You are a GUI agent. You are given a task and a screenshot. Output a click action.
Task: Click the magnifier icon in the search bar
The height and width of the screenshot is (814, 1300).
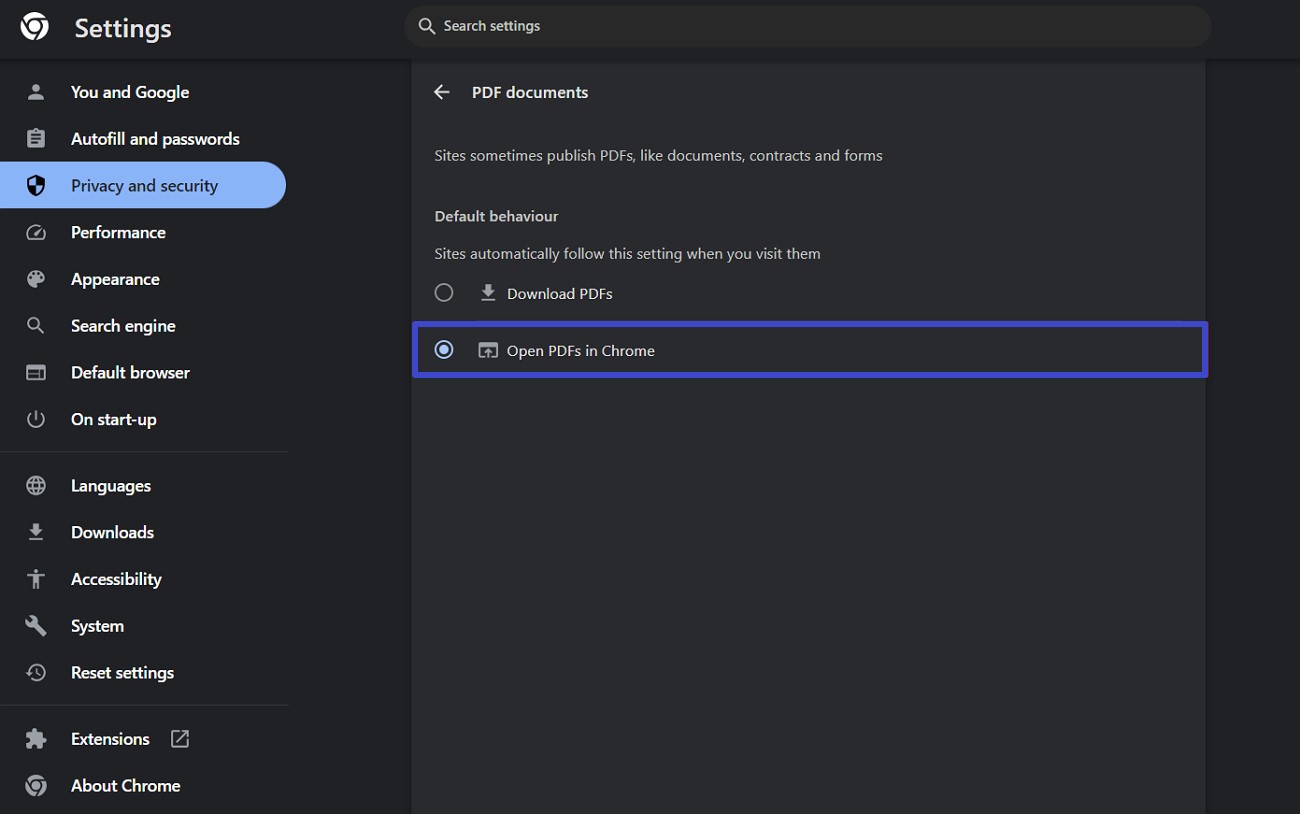pyautogui.click(x=427, y=26)
